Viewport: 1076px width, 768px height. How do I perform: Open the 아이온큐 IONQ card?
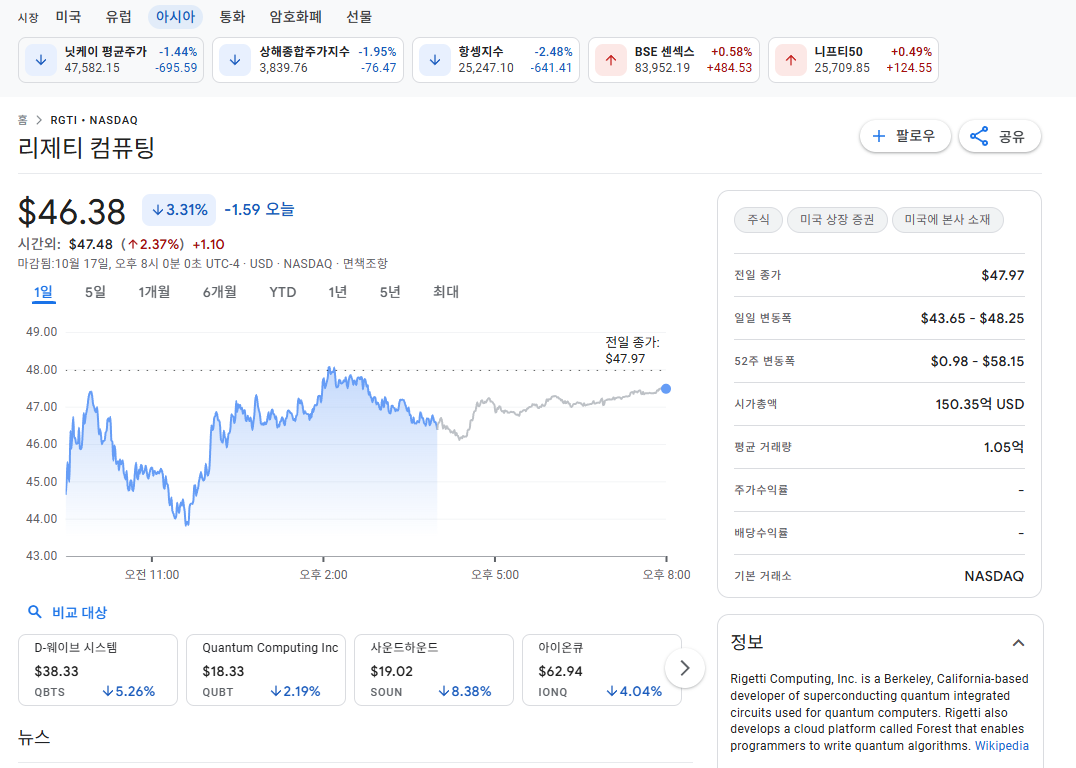(602, 670)
